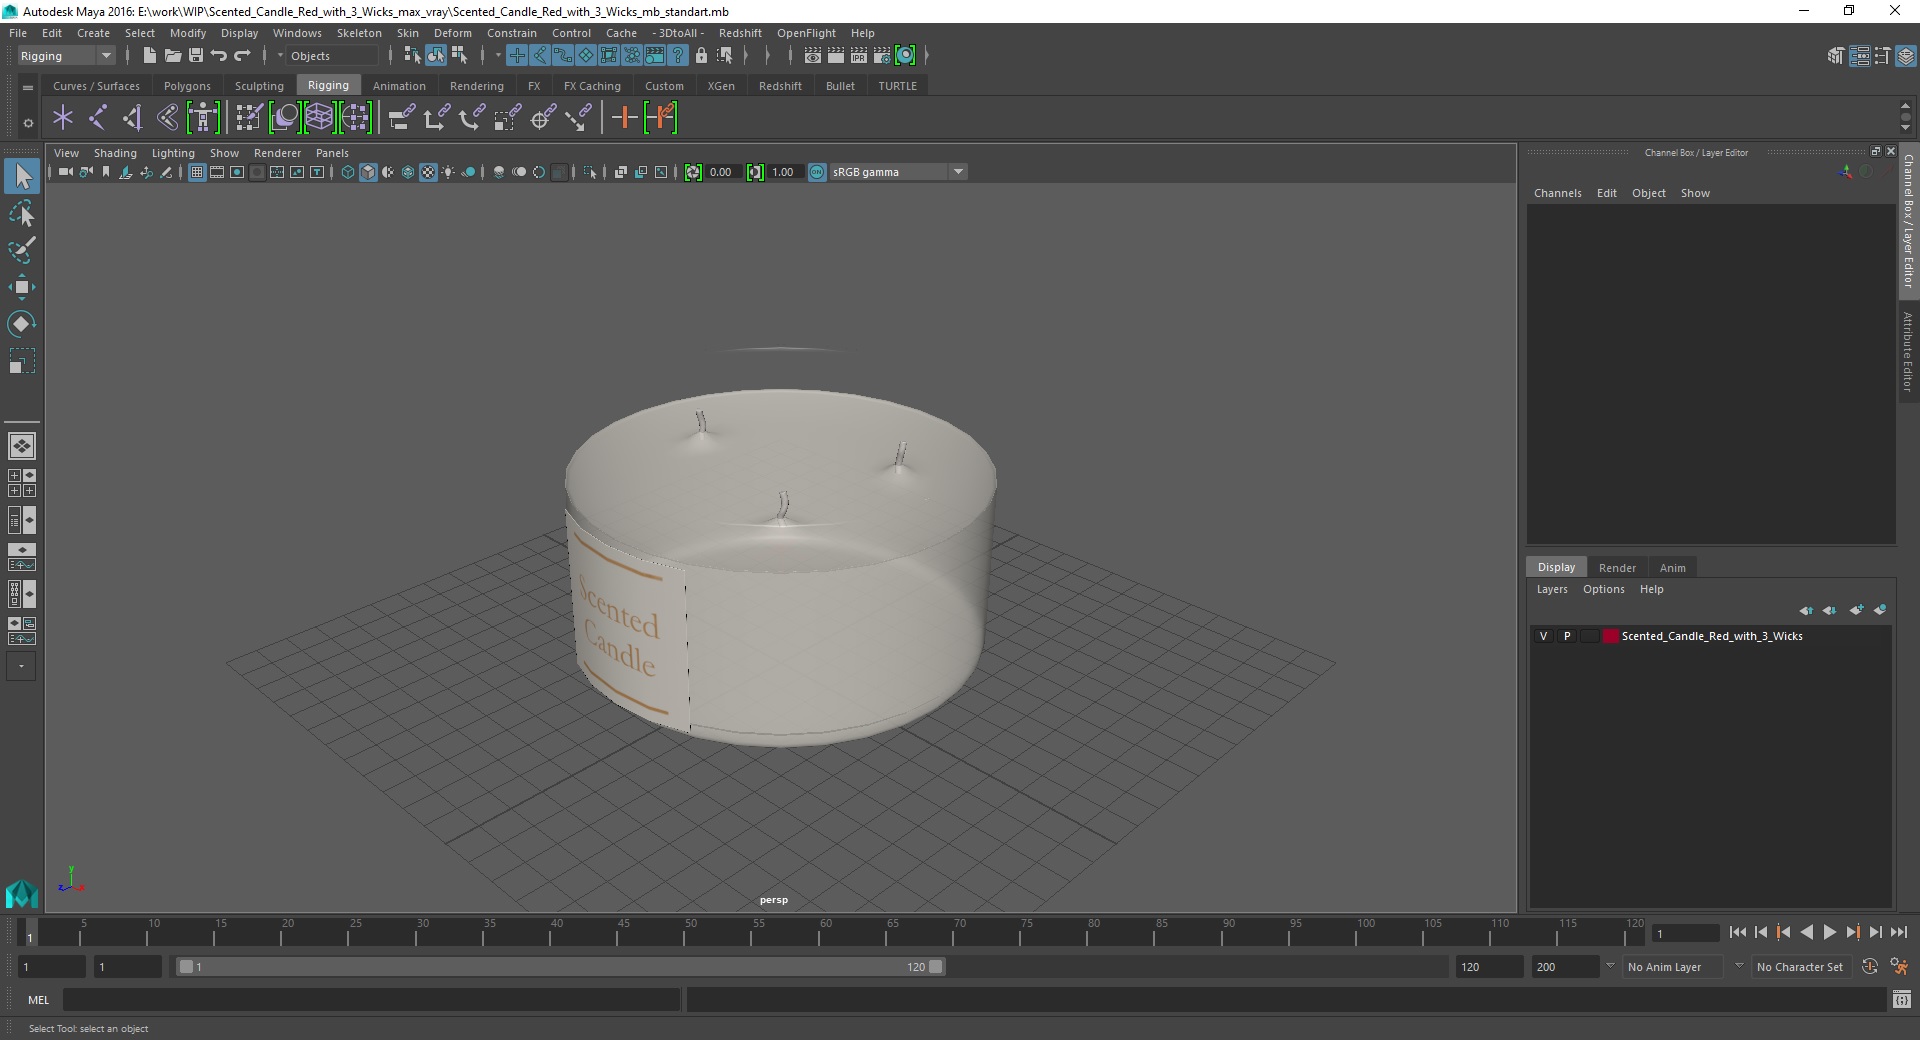The width and height of the screenshot is (1920, 1040).
Task: Click the Save scene icon
Action: (196, 56)
